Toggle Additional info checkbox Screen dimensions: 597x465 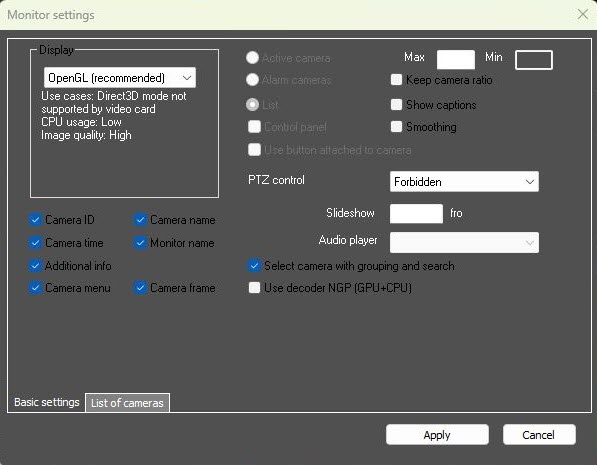point(35,265)
